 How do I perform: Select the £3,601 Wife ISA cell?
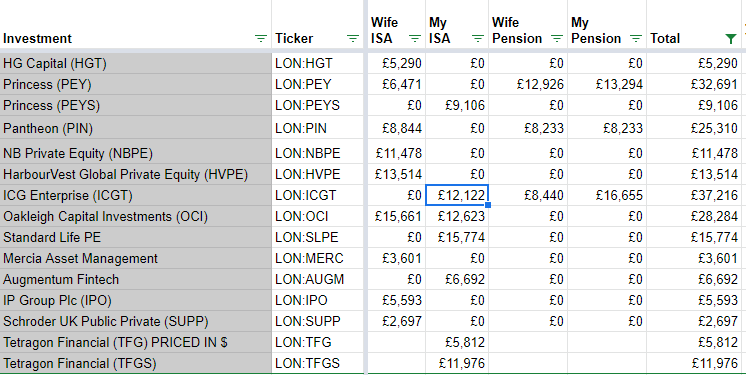pyautogui.click(x=396, y=258)
